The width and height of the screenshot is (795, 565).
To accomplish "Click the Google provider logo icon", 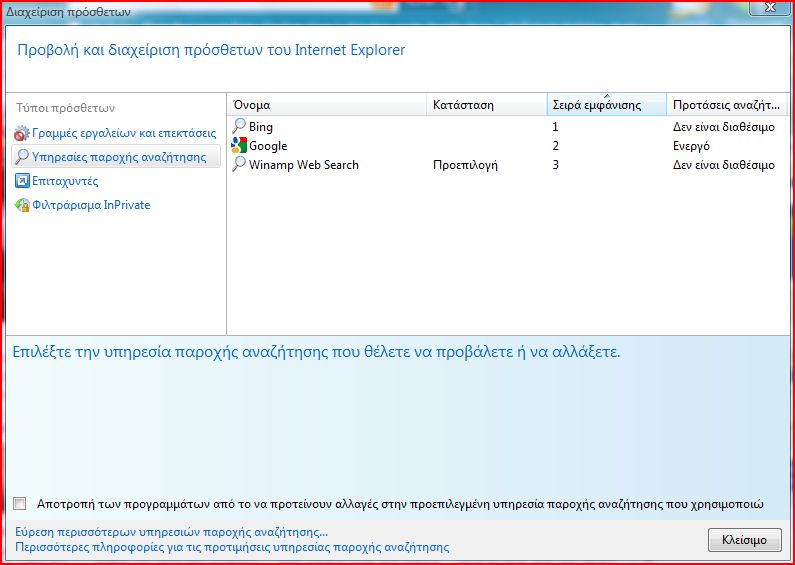I will 239,146.
